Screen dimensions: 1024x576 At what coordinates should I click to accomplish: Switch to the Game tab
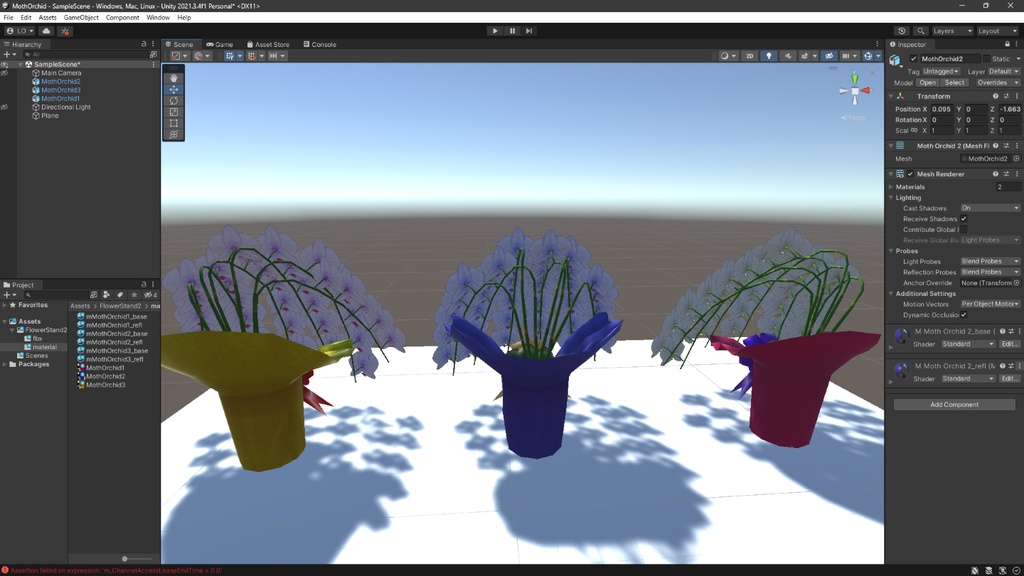(220, 44)
